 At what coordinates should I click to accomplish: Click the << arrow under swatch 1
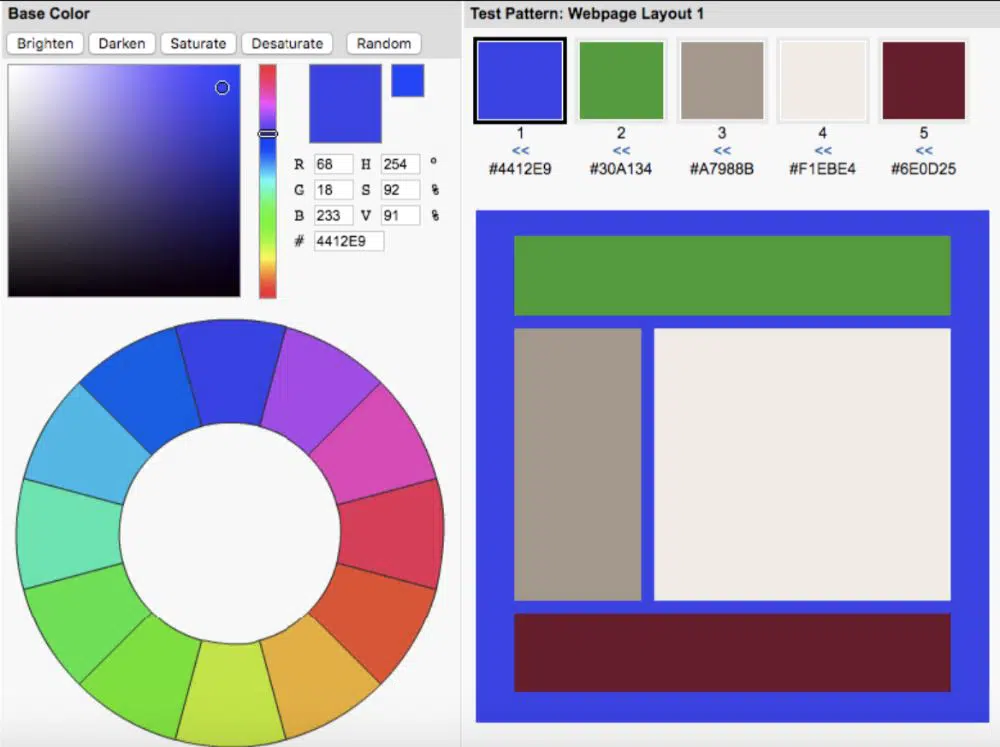pos(520,151)
